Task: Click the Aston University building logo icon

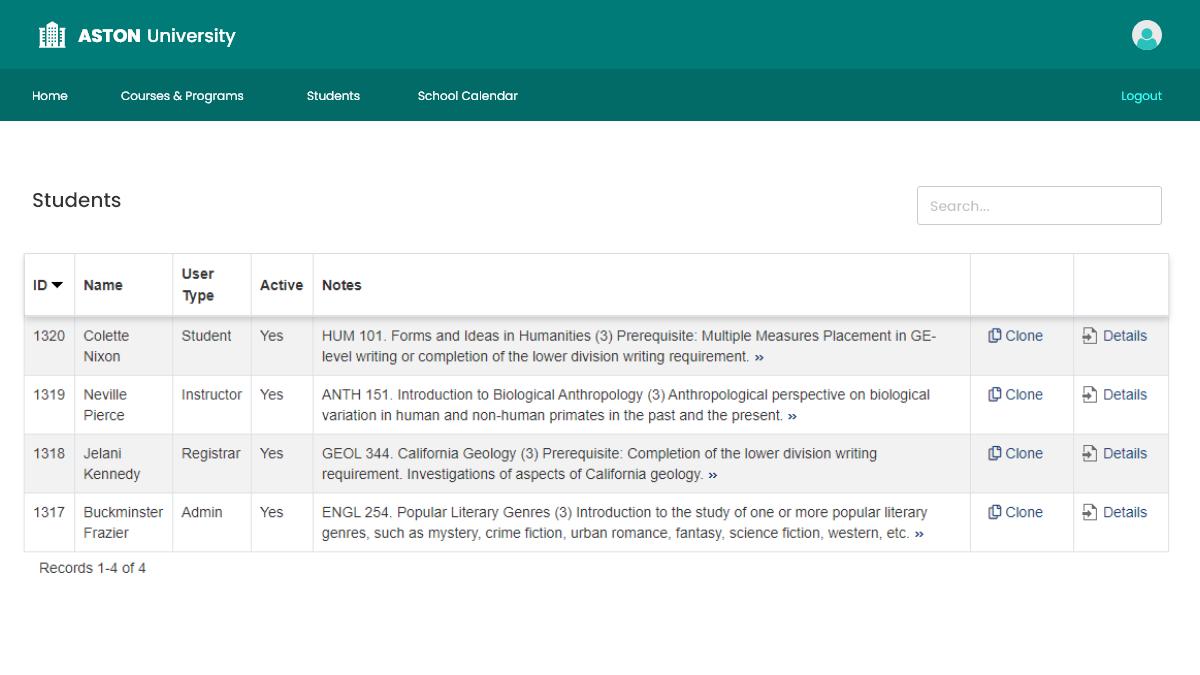Action: tap(52, 36)
